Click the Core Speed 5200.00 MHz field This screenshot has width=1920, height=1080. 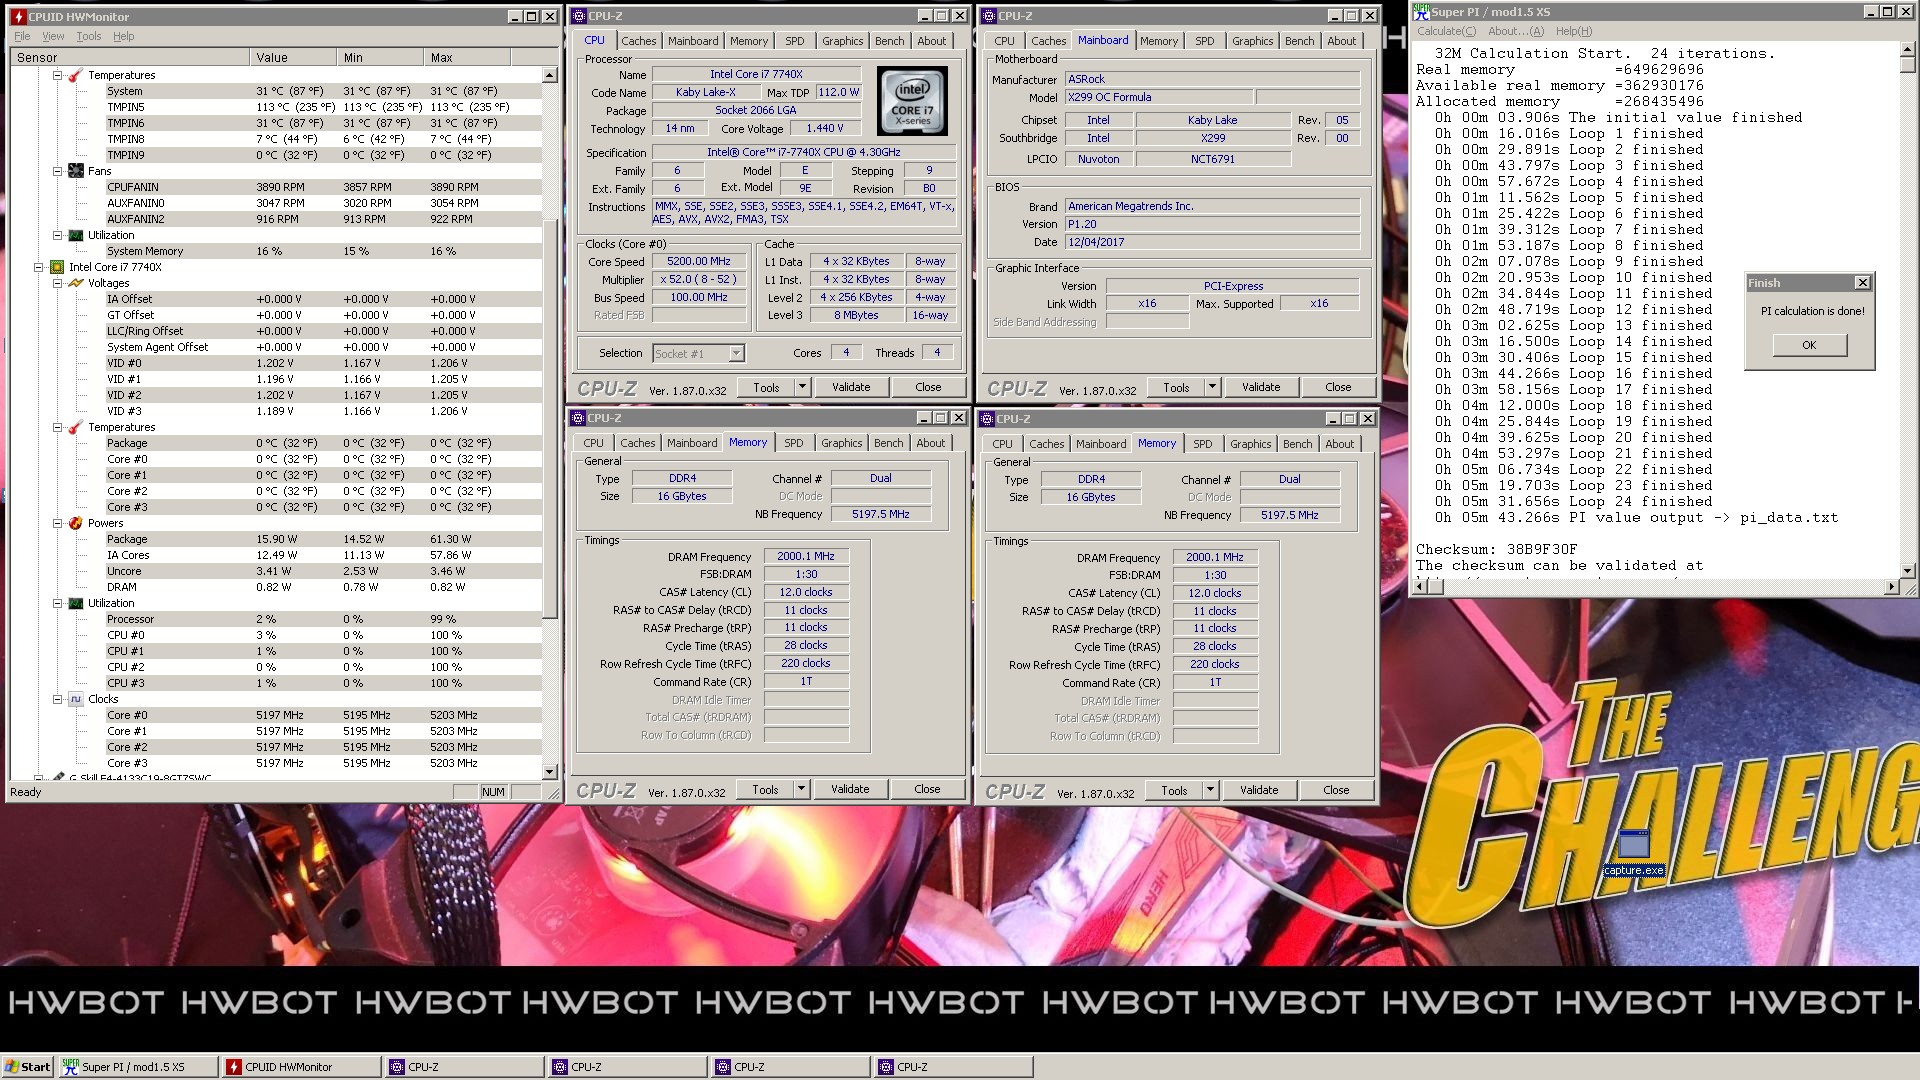(x=699, y=262)
